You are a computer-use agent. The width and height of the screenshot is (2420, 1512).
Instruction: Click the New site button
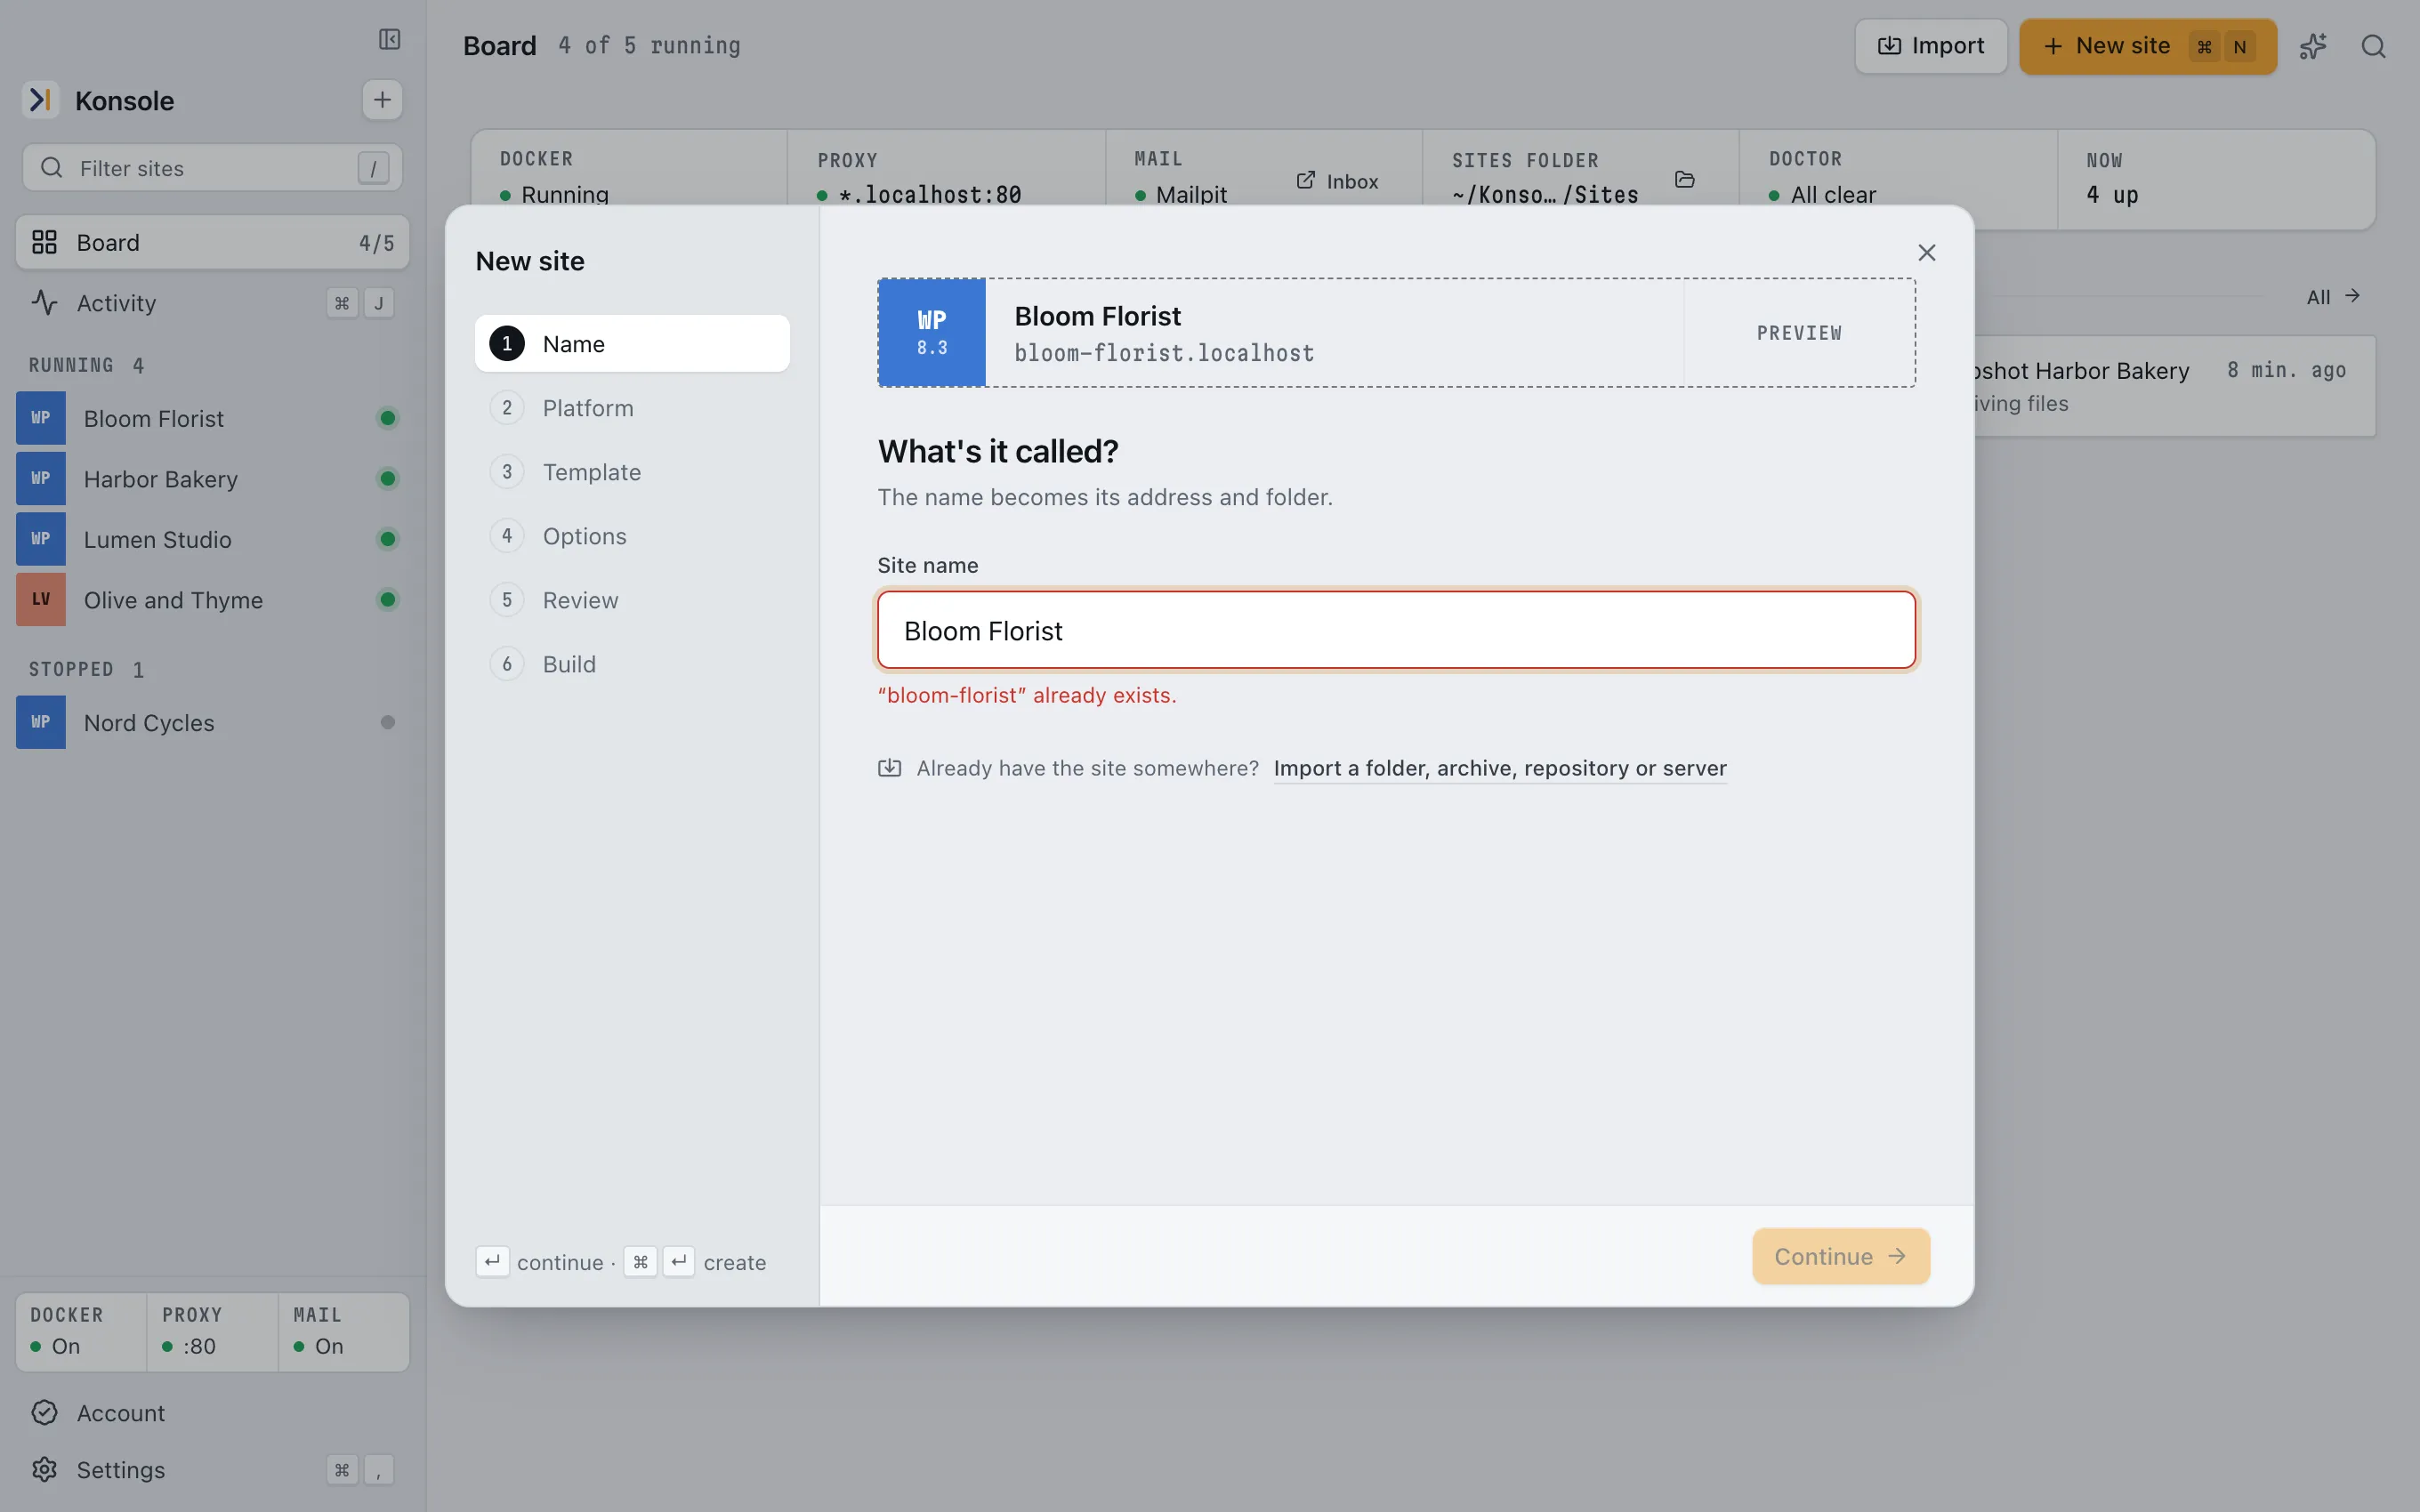[x=2147, y=46]
